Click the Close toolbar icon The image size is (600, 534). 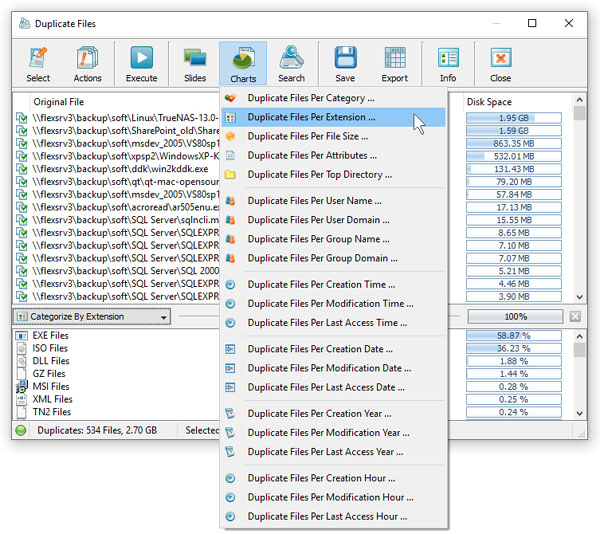click(x=501, y=64)
